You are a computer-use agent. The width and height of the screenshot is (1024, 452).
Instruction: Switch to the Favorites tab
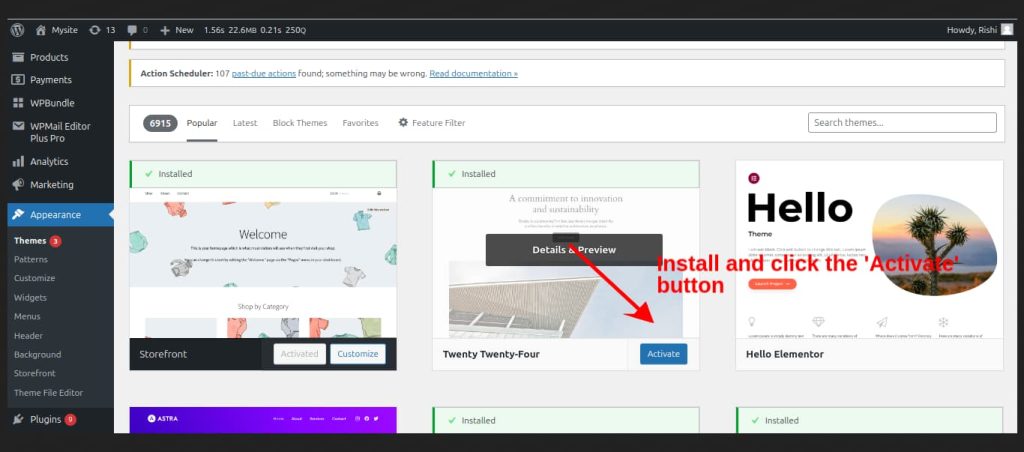tap(360, 123)
